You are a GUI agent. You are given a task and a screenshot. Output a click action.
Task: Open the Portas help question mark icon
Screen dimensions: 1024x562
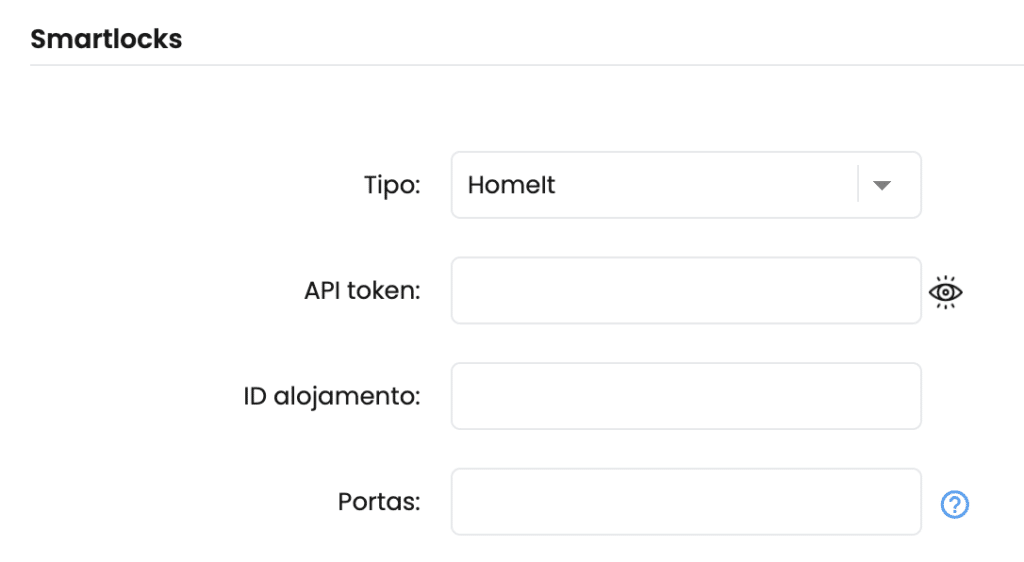tap(954, 504)
